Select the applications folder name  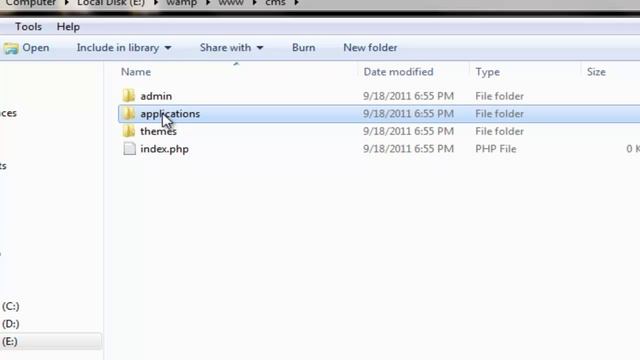[x=170, y=113]
